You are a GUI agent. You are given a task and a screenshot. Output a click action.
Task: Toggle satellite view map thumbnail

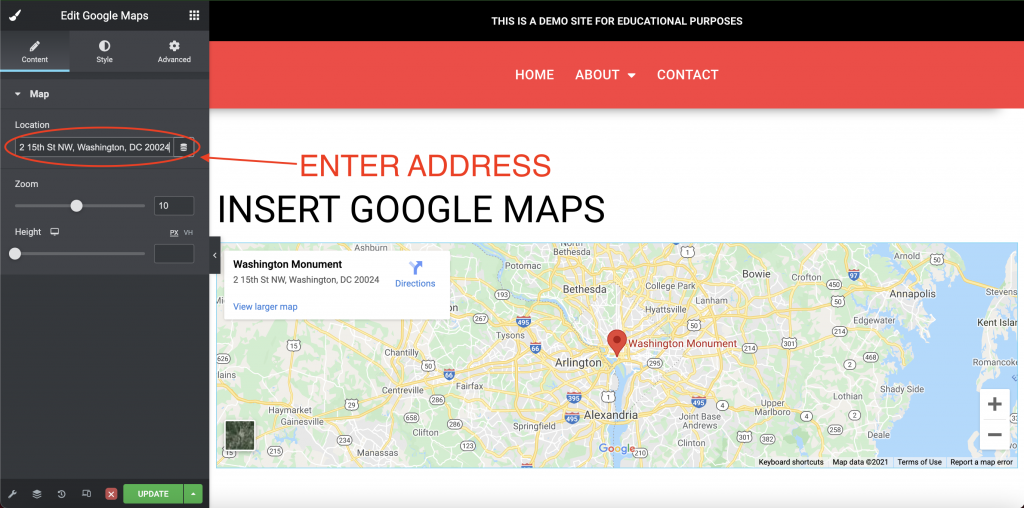pyautogui.click(x=240, y=435)
